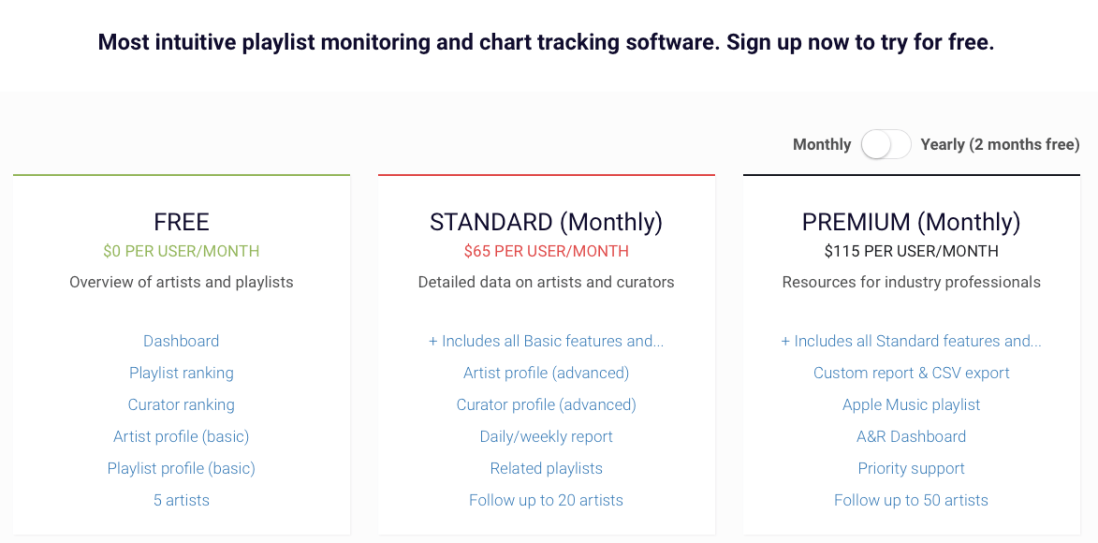Viewport: 1098px width, 543px height.
Task: Click the Priority support link
Action: [911, 468]
